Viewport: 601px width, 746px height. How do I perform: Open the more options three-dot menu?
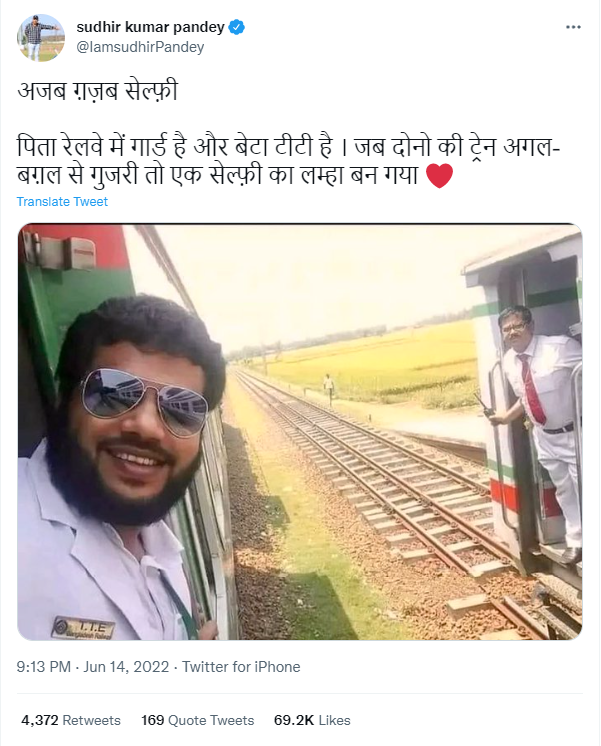click(x=570, y=27)
